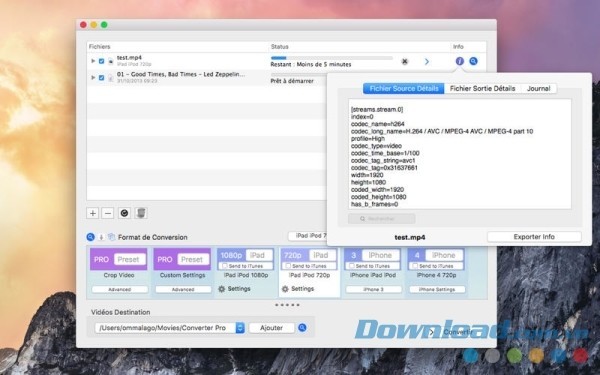Click the plus add file button

(x=93, y=213)
